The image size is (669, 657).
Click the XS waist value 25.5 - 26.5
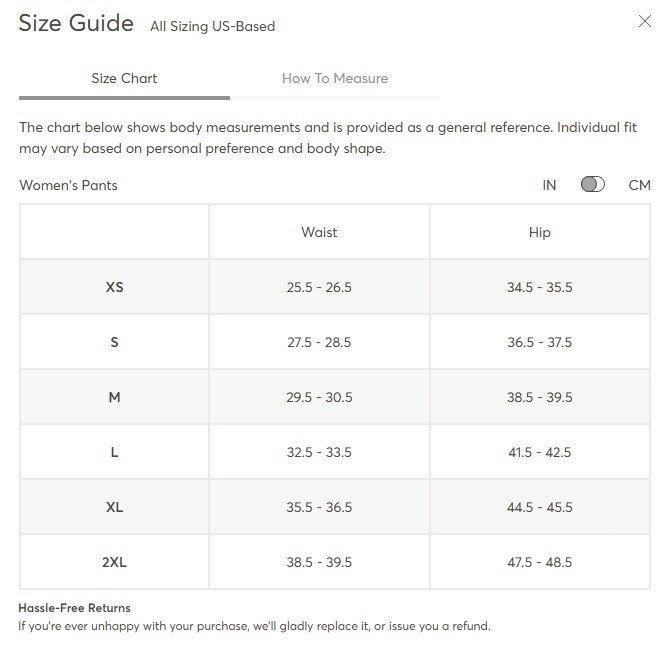pyautogui.click(x=319, y=287)
